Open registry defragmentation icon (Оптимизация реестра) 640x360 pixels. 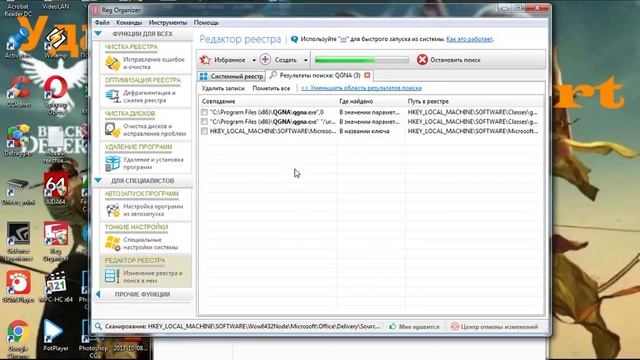point(113,96)
